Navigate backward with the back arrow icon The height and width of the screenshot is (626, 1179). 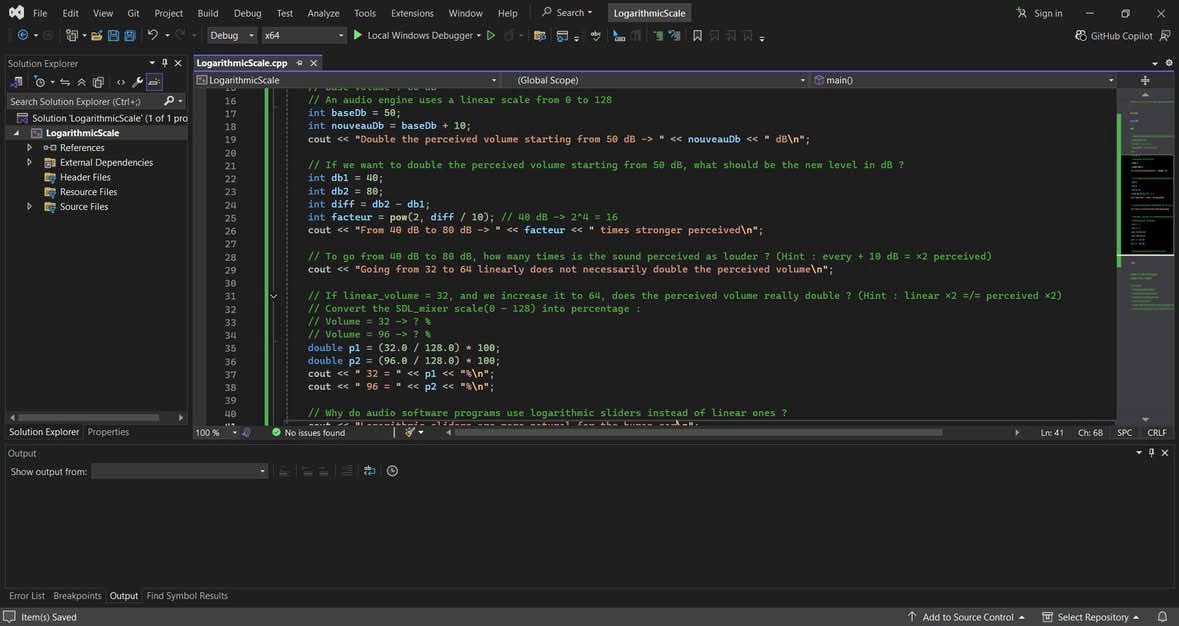click(x=23, y=35)
